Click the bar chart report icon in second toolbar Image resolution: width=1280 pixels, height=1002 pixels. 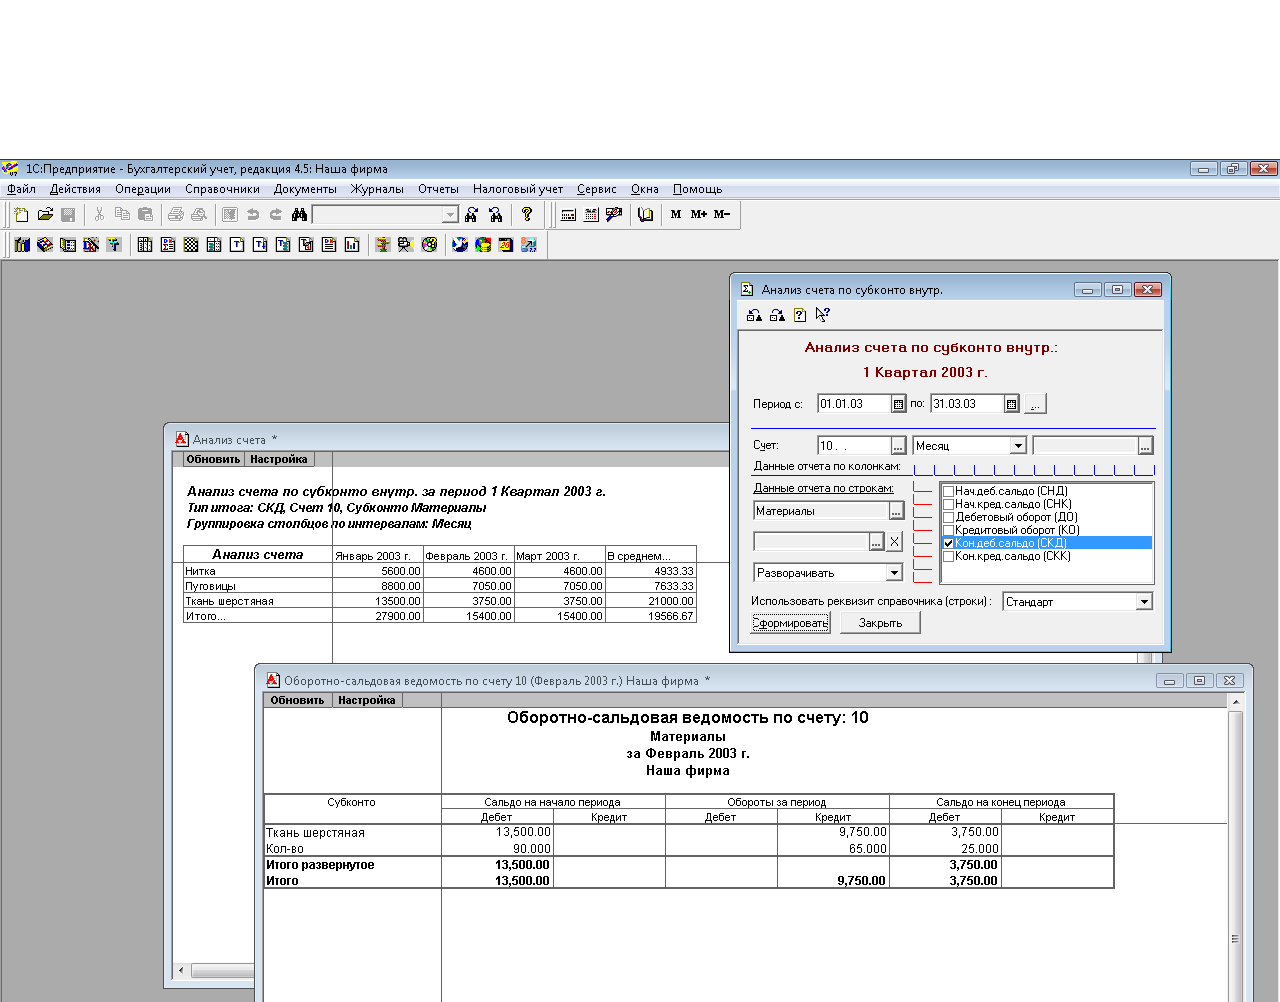352,244
